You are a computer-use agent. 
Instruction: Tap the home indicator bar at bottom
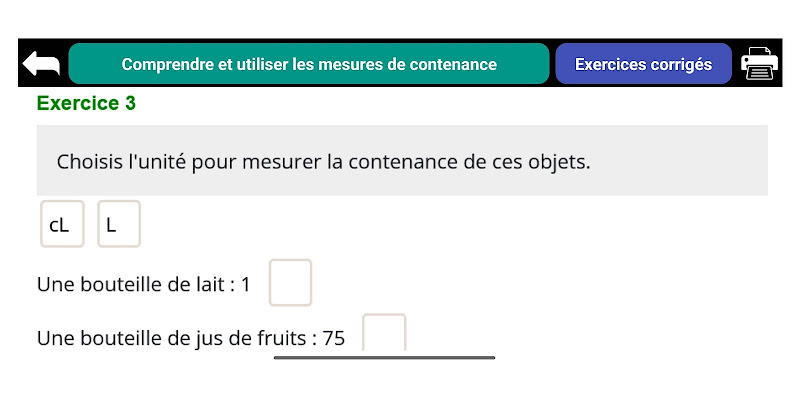(x=384, y=358)
